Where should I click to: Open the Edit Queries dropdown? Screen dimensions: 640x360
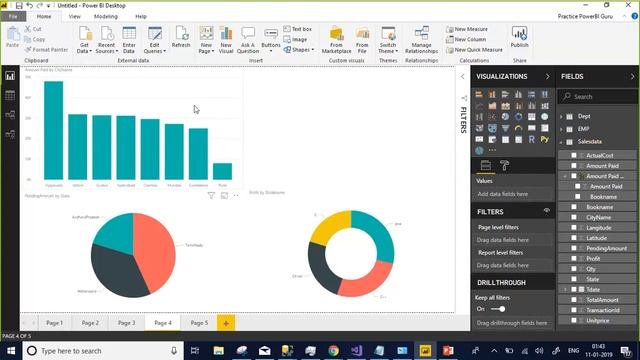tap(154, 40)
